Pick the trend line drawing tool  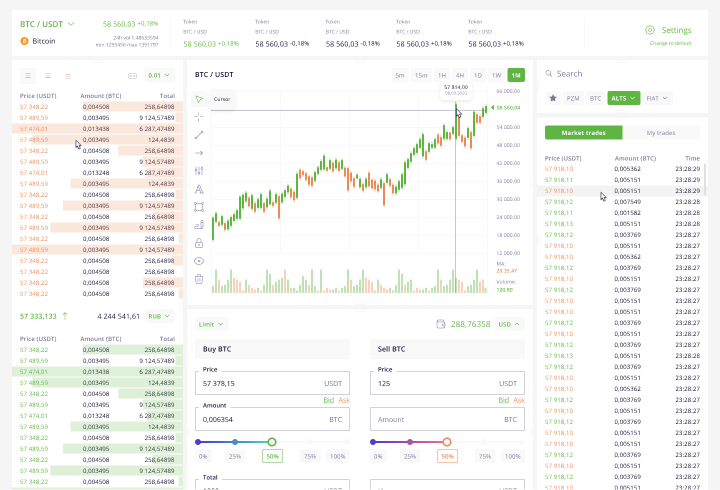coord(199,135)
